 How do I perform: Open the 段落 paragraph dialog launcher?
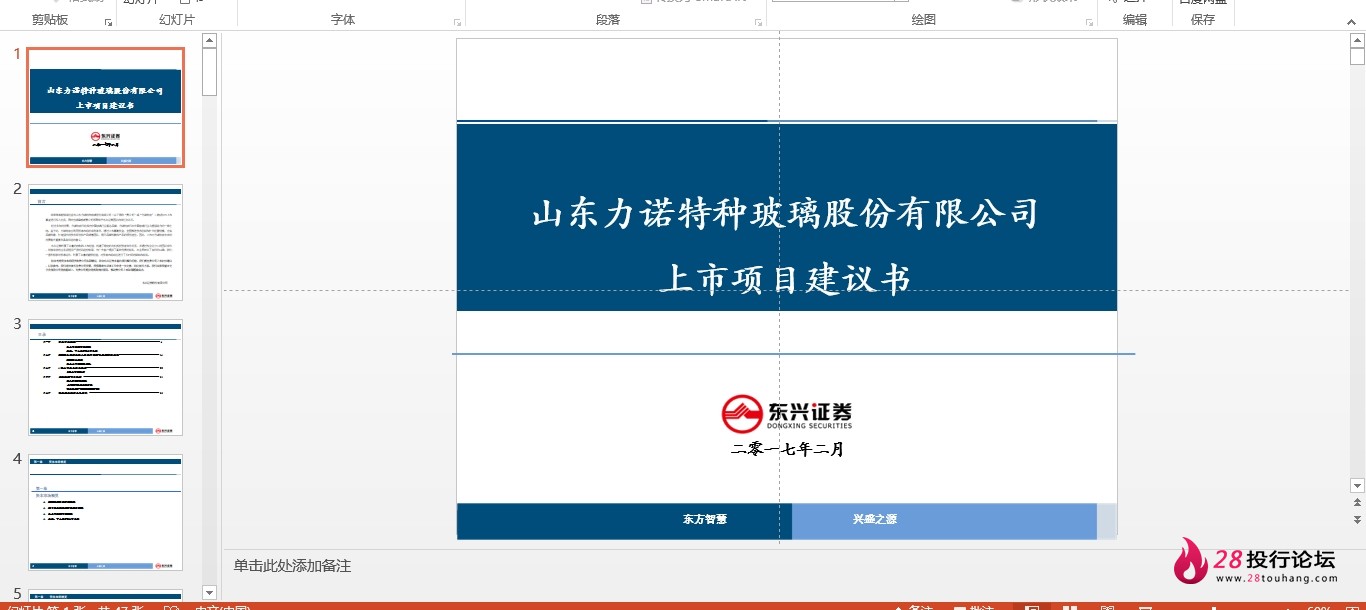(759, 21)
